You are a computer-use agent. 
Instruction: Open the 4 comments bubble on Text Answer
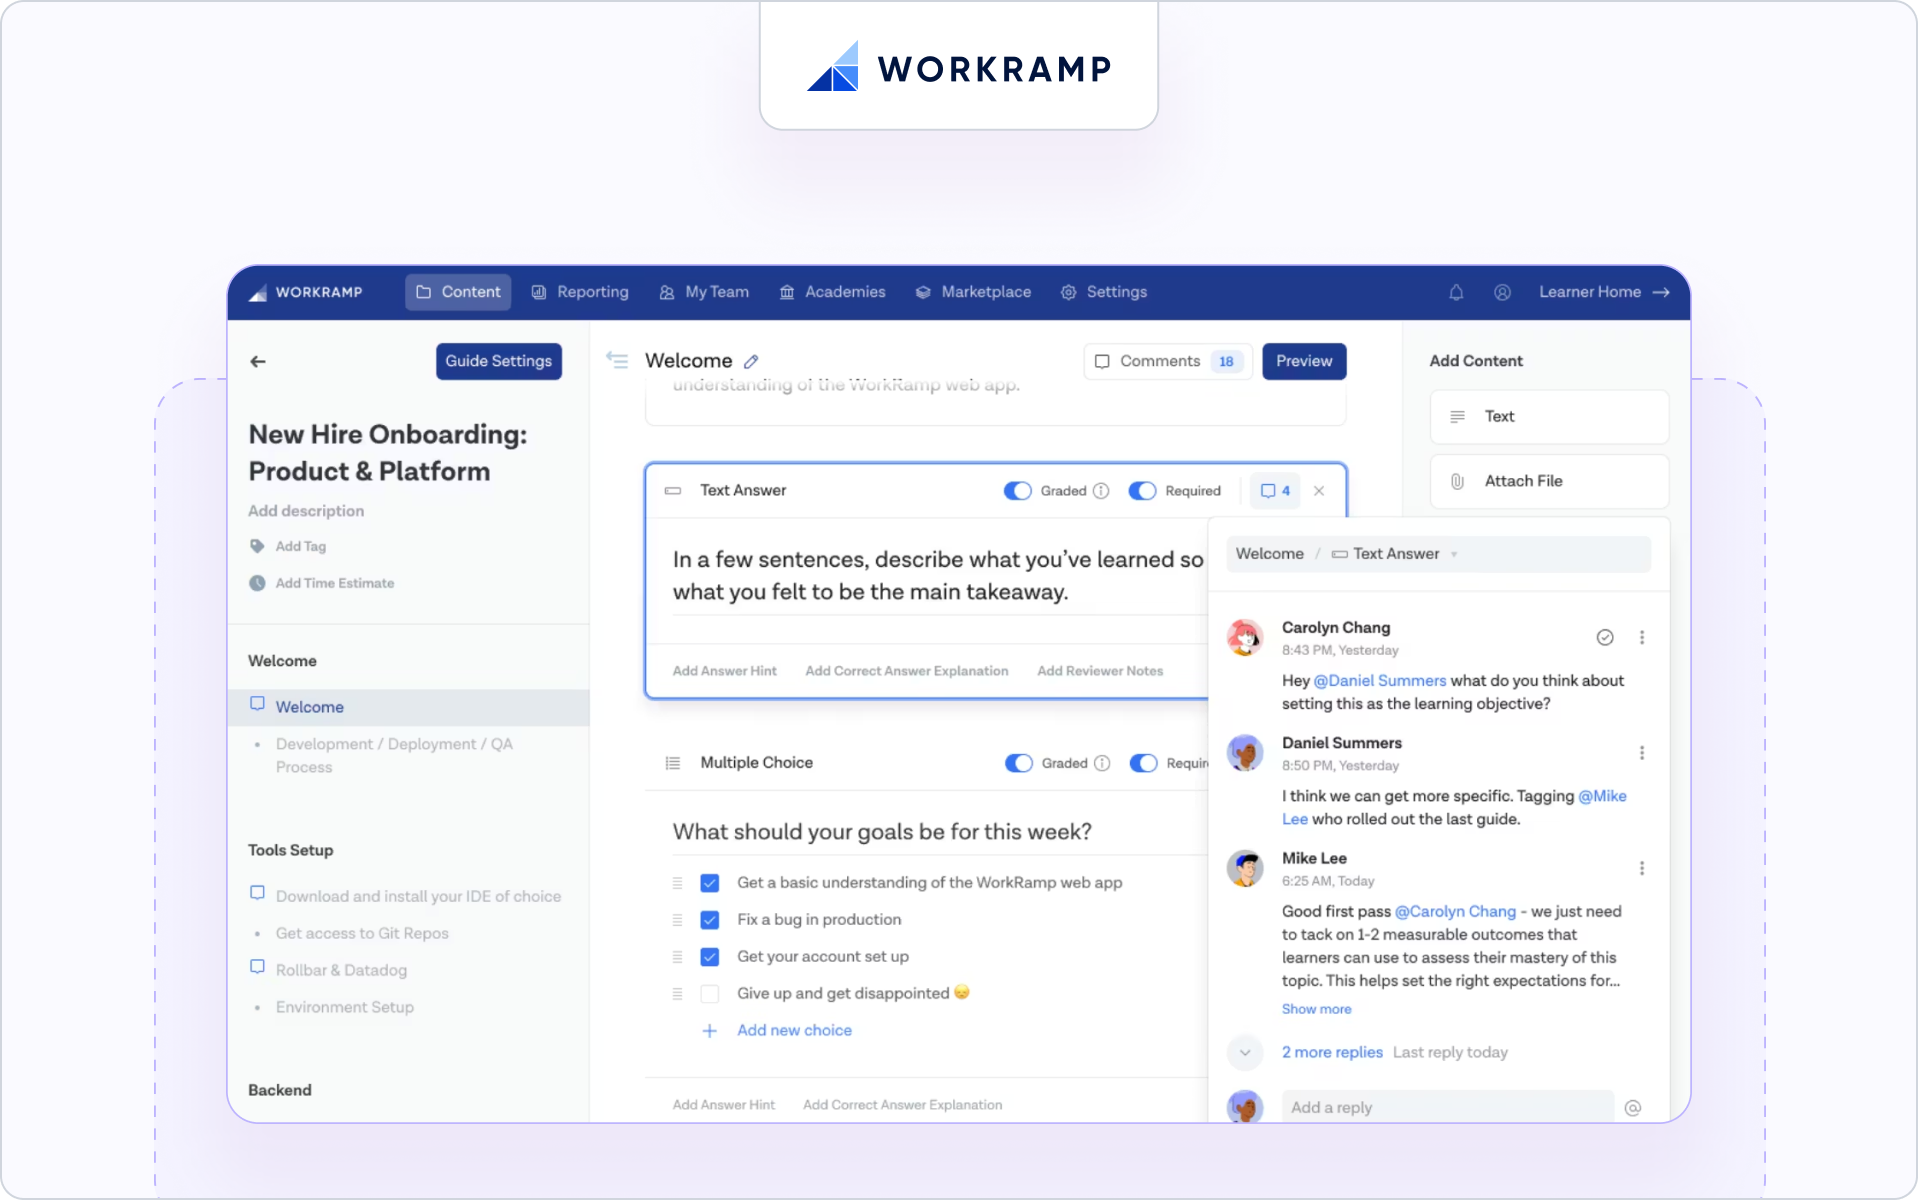click(1275, 491)
